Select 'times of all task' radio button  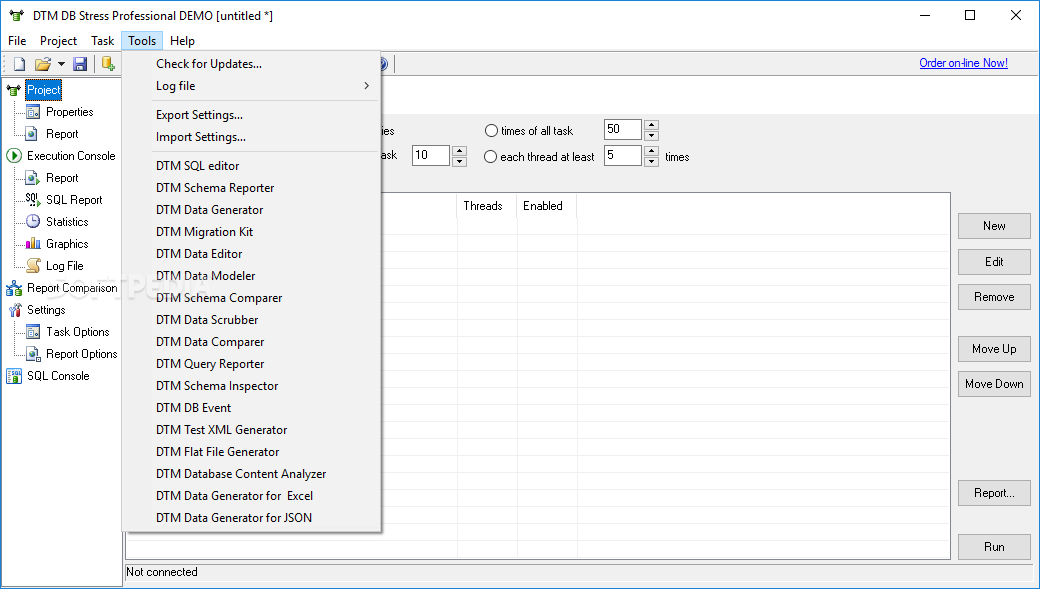(491, 131)
